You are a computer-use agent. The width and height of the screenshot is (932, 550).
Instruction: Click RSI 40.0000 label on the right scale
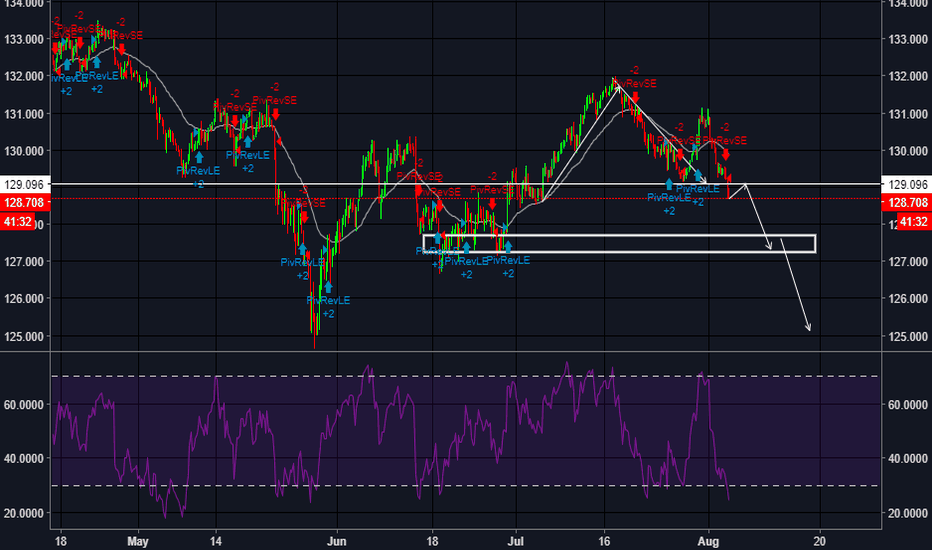908,458
